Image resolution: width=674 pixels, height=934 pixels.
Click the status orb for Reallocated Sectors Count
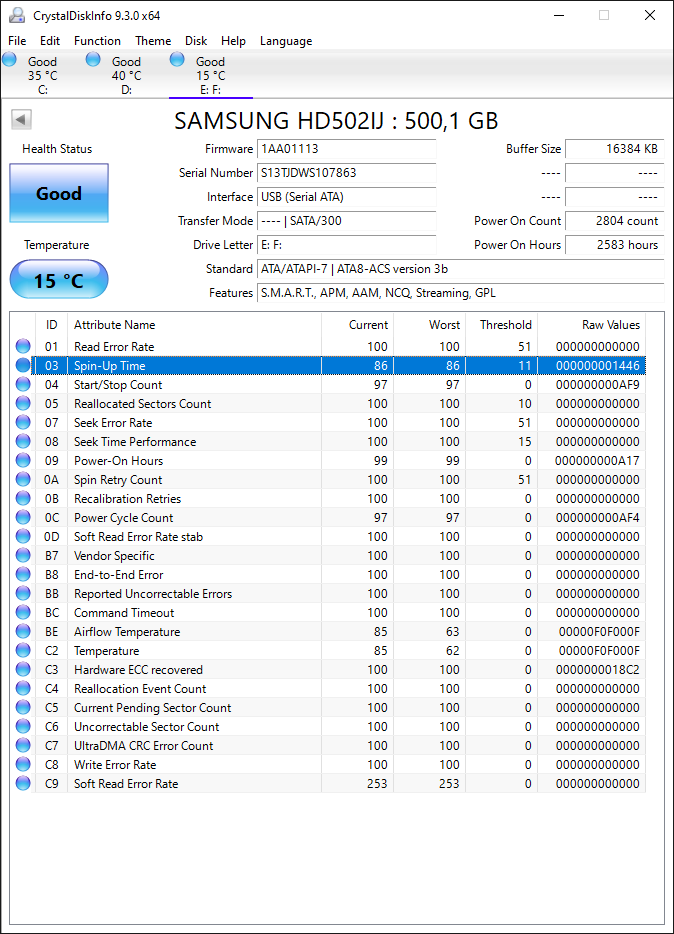(x=23, y=403)
